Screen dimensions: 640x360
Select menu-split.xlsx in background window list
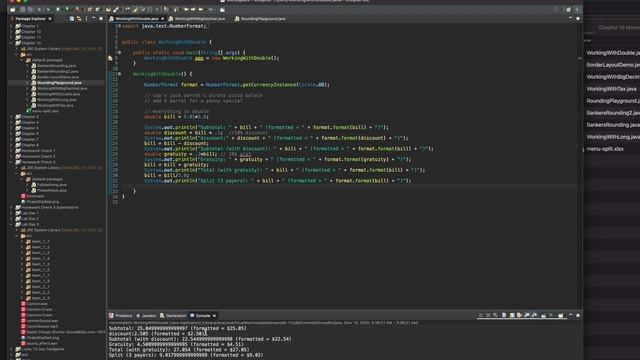(605, 149)
